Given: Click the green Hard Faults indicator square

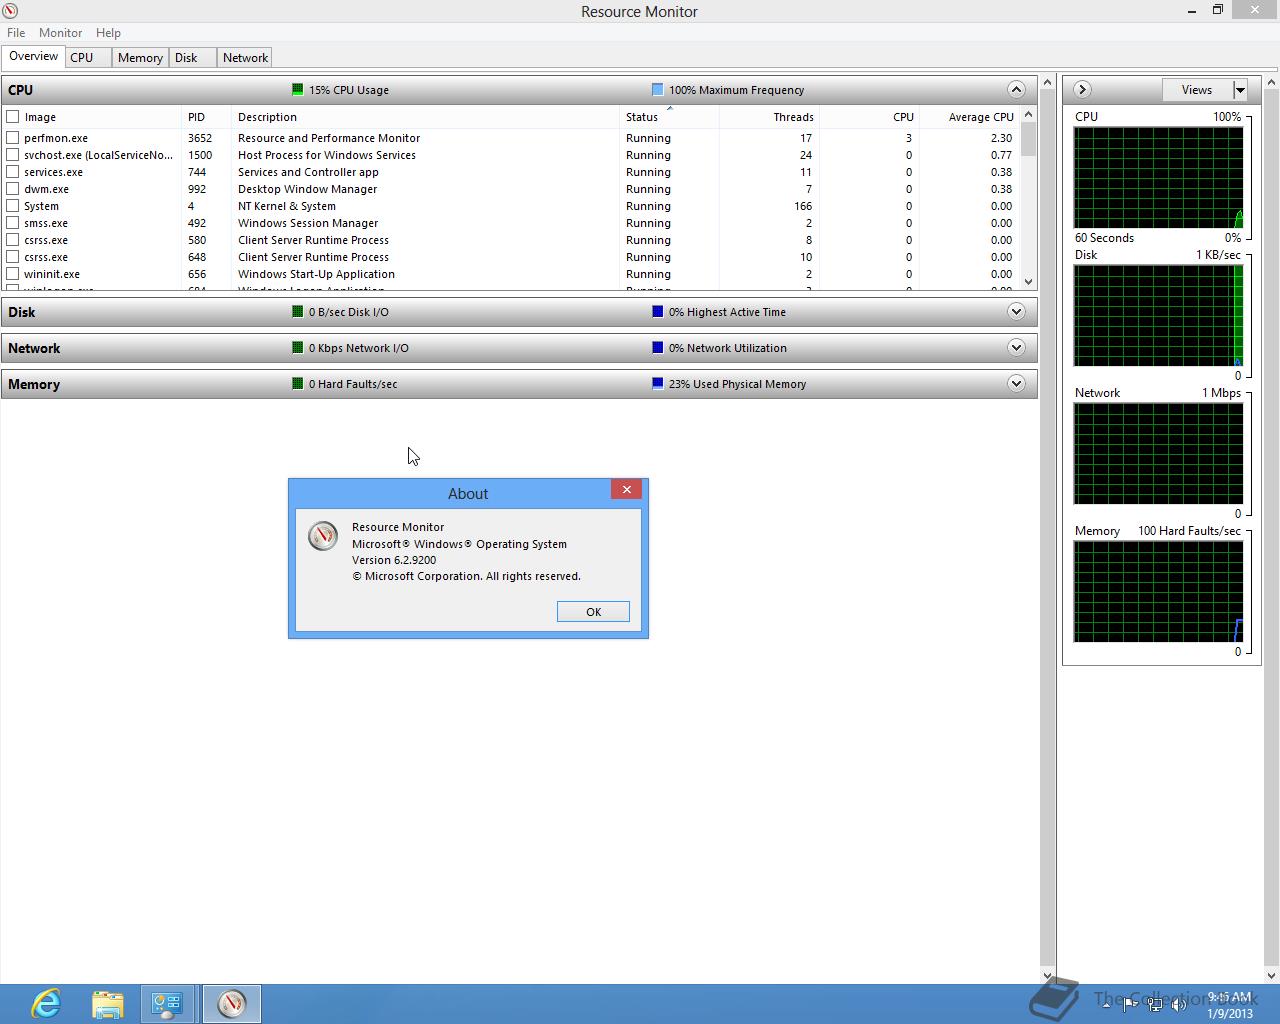Looking at the screenshot, I should pos(297,383).
